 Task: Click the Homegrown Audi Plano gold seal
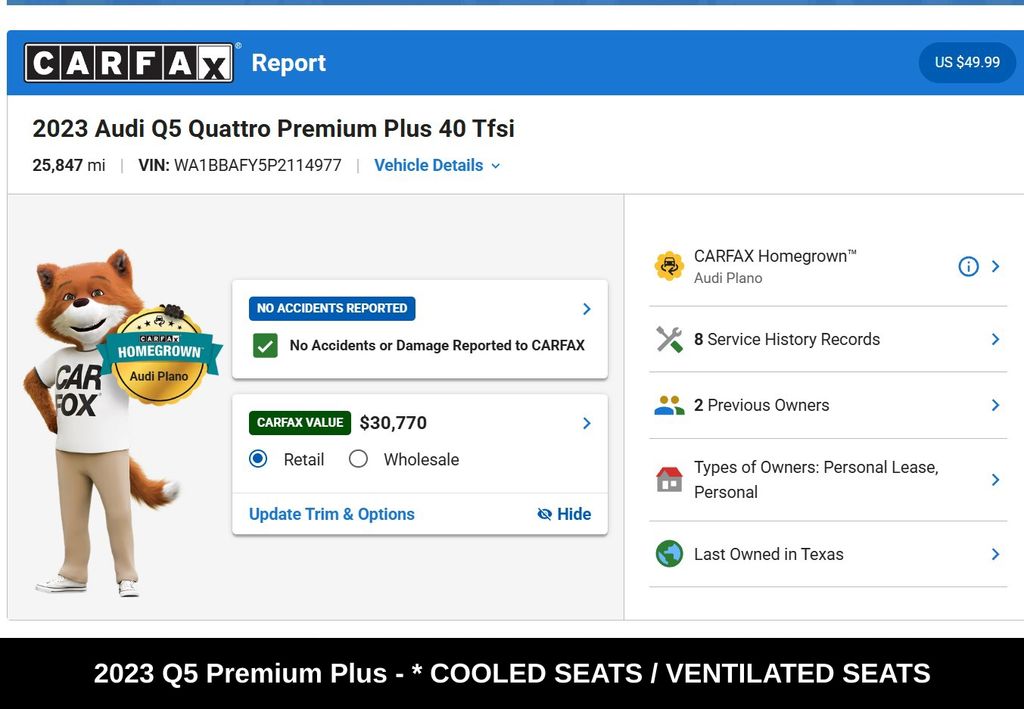pyautogui.click(x=159, y=355)
